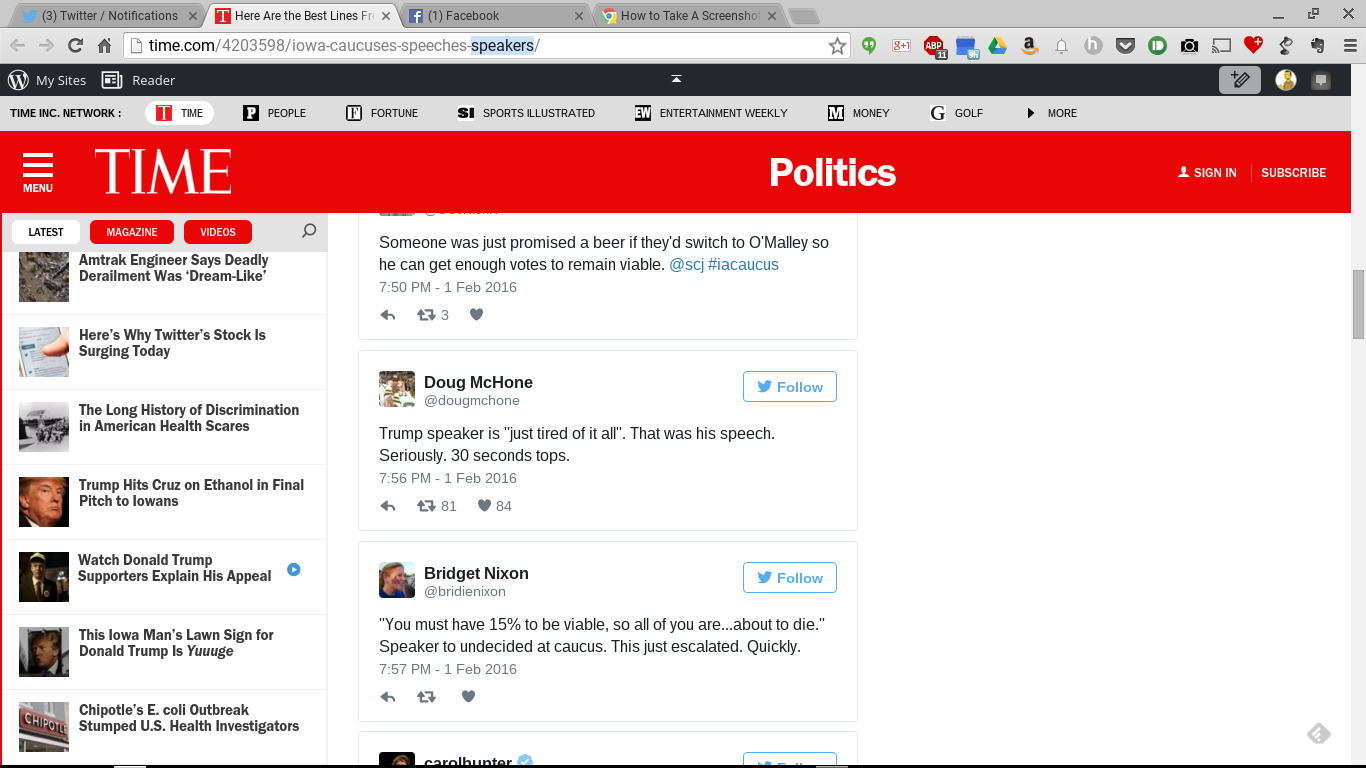Click the red heart plus extension

(1253, 44)
